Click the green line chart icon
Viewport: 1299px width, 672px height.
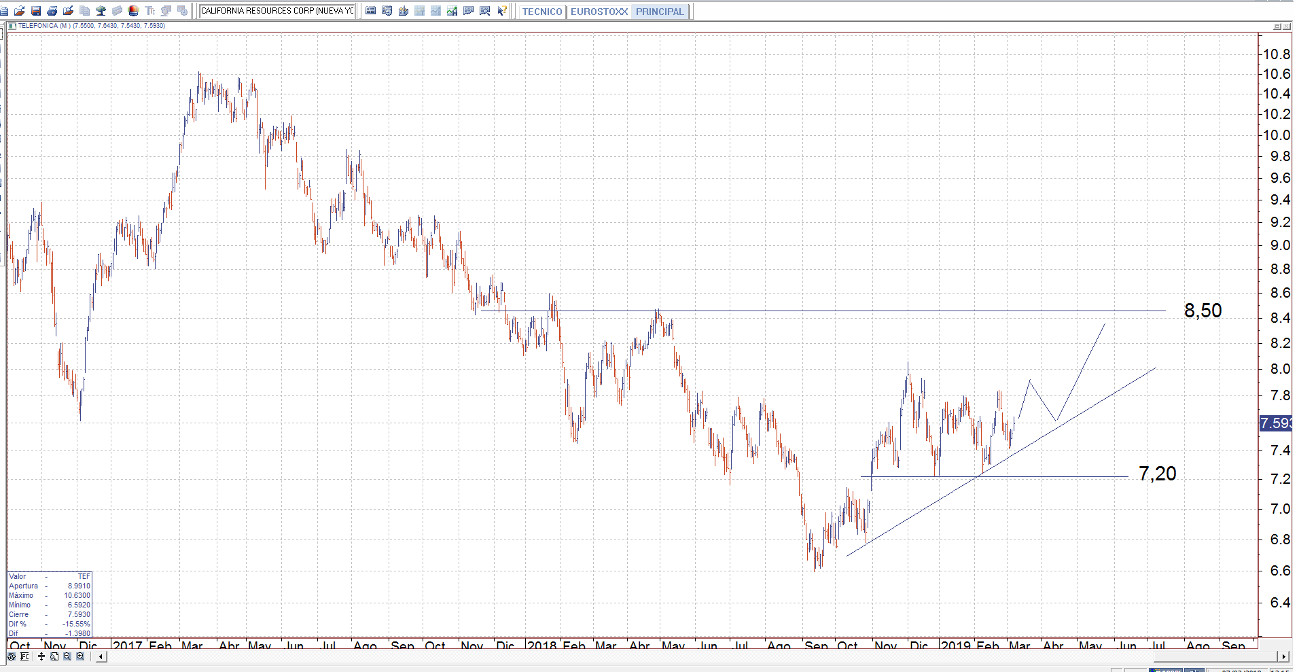click(x=452, y=11)
